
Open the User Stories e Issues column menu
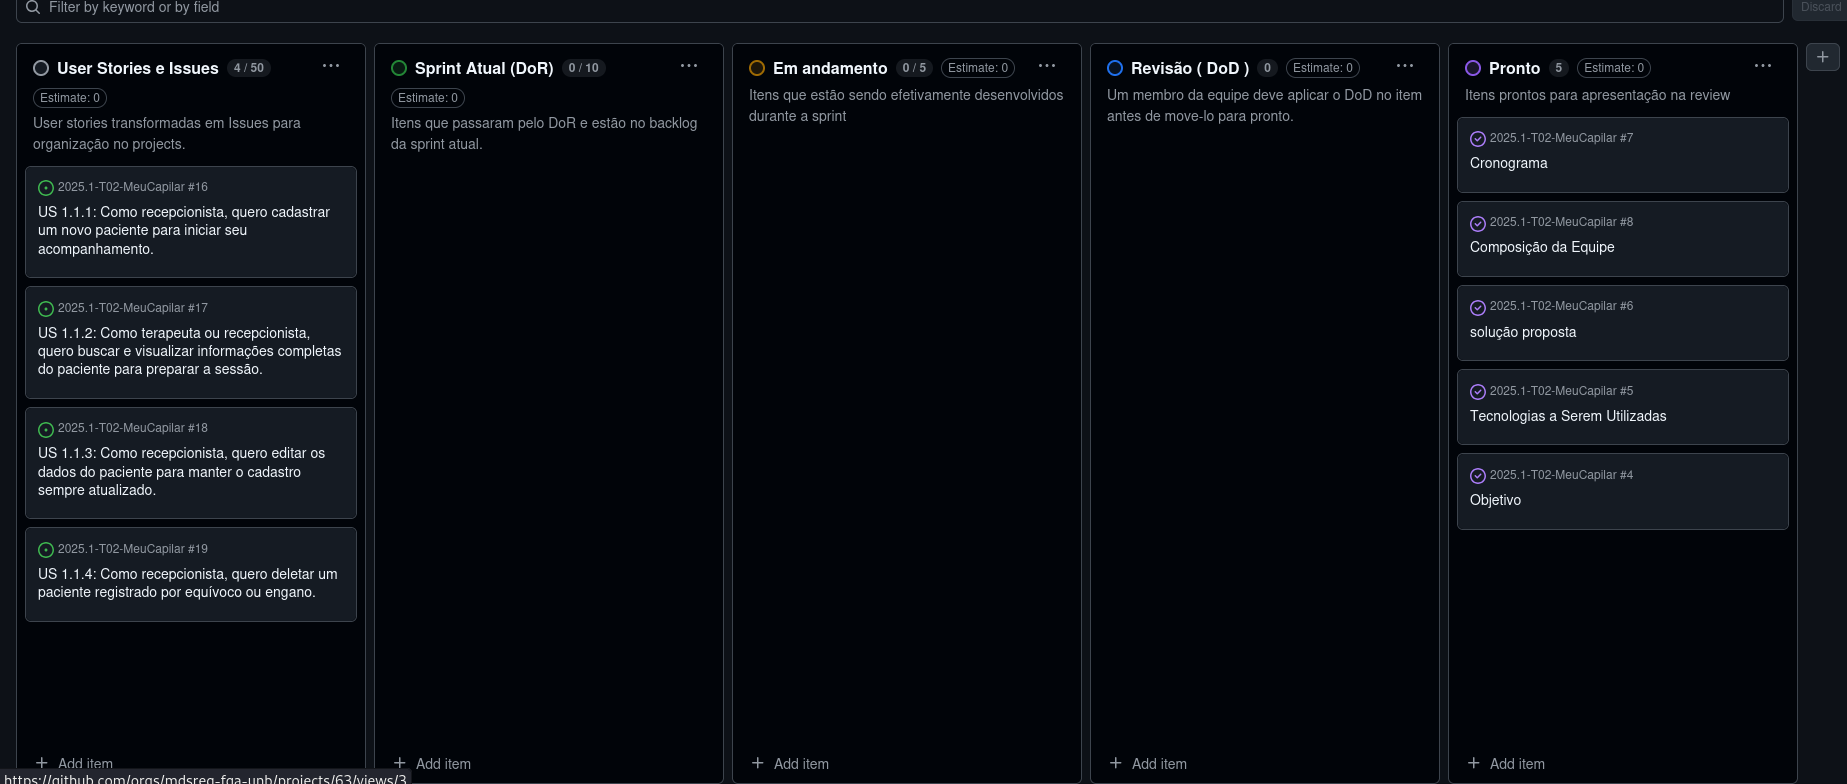click(331, 67)
